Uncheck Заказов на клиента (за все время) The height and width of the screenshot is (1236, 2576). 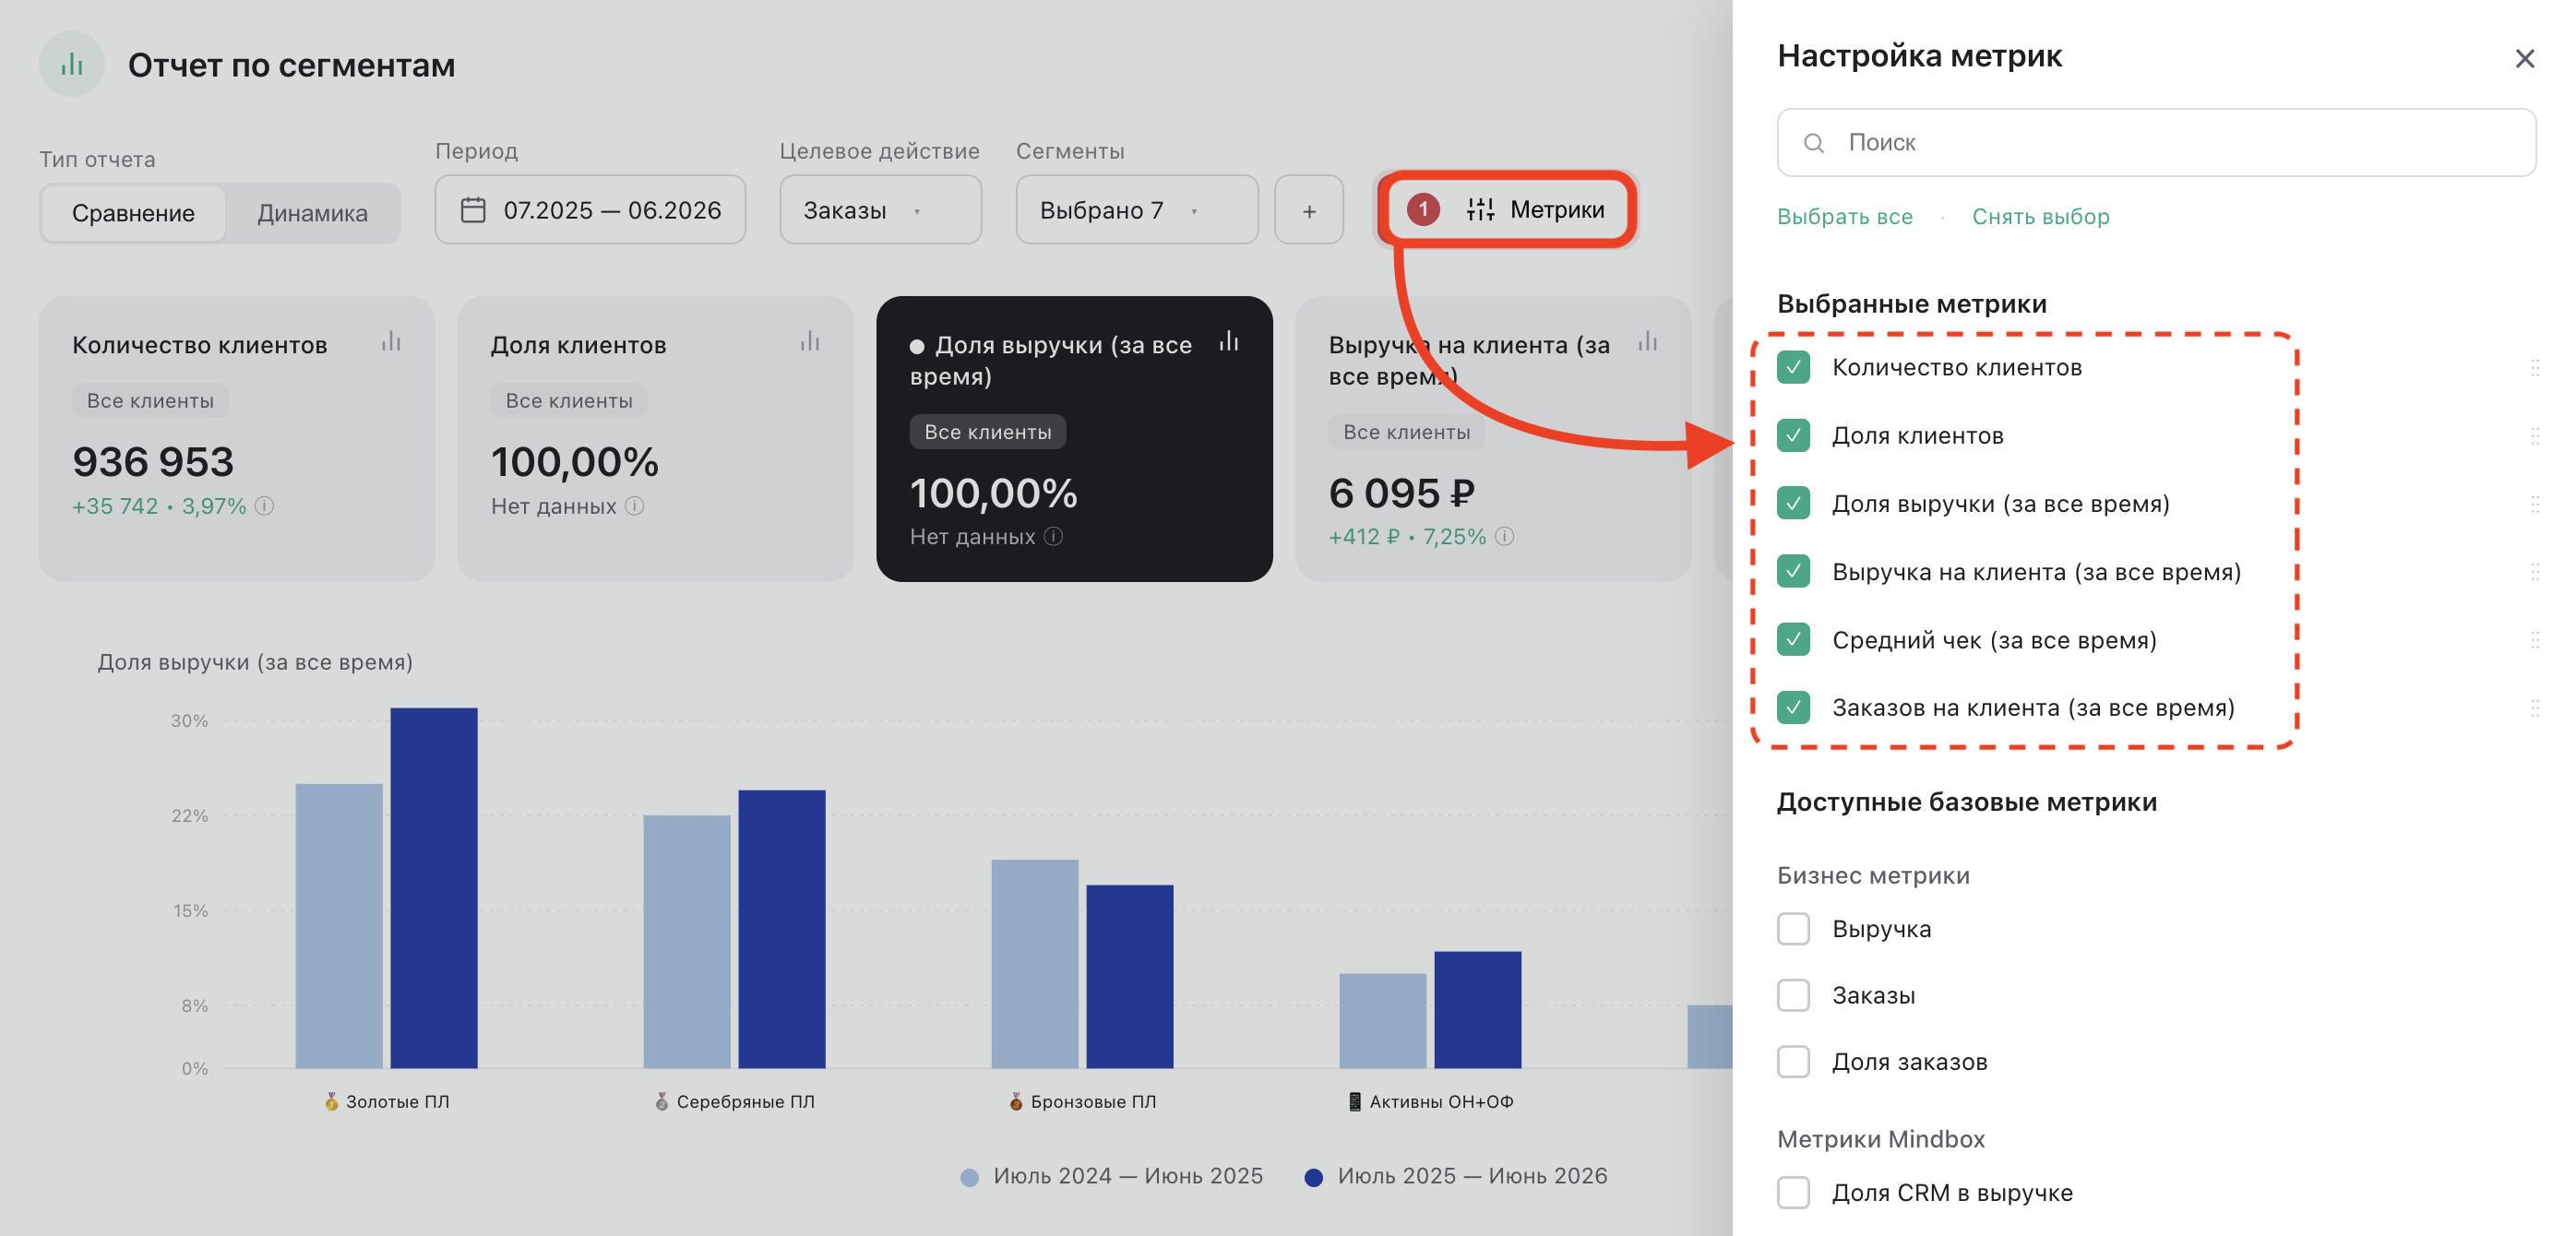[x=1793, y=708]
